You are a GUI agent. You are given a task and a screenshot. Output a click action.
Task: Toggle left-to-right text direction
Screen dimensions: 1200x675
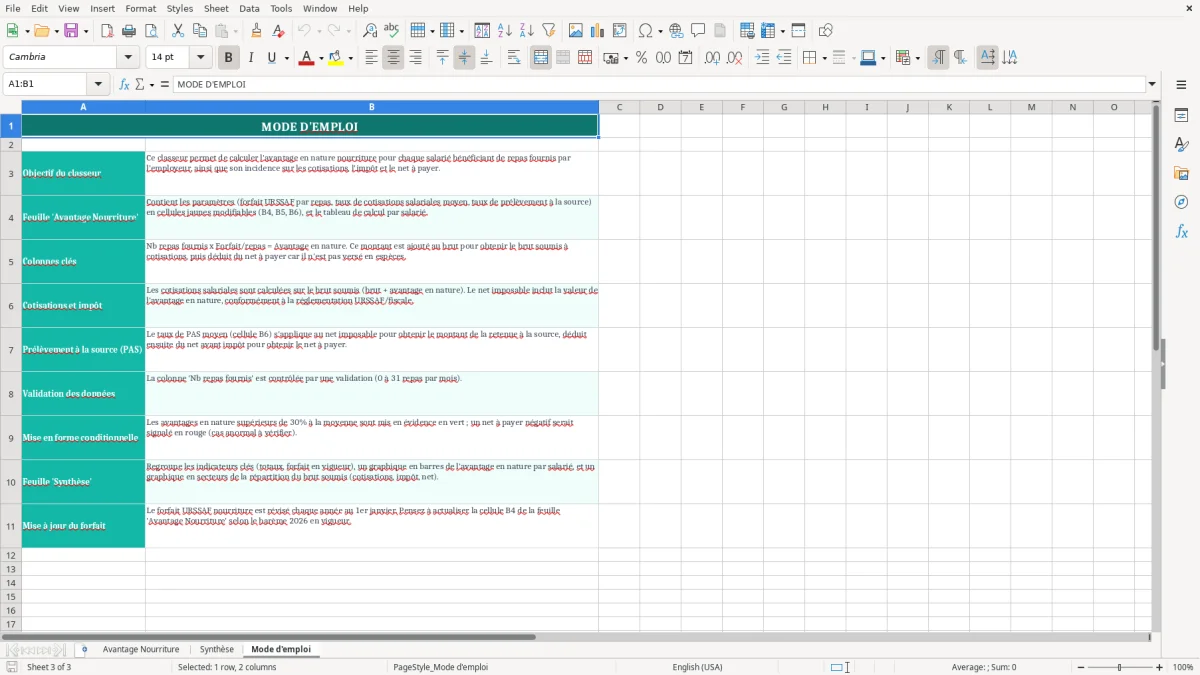click(938, 58)
